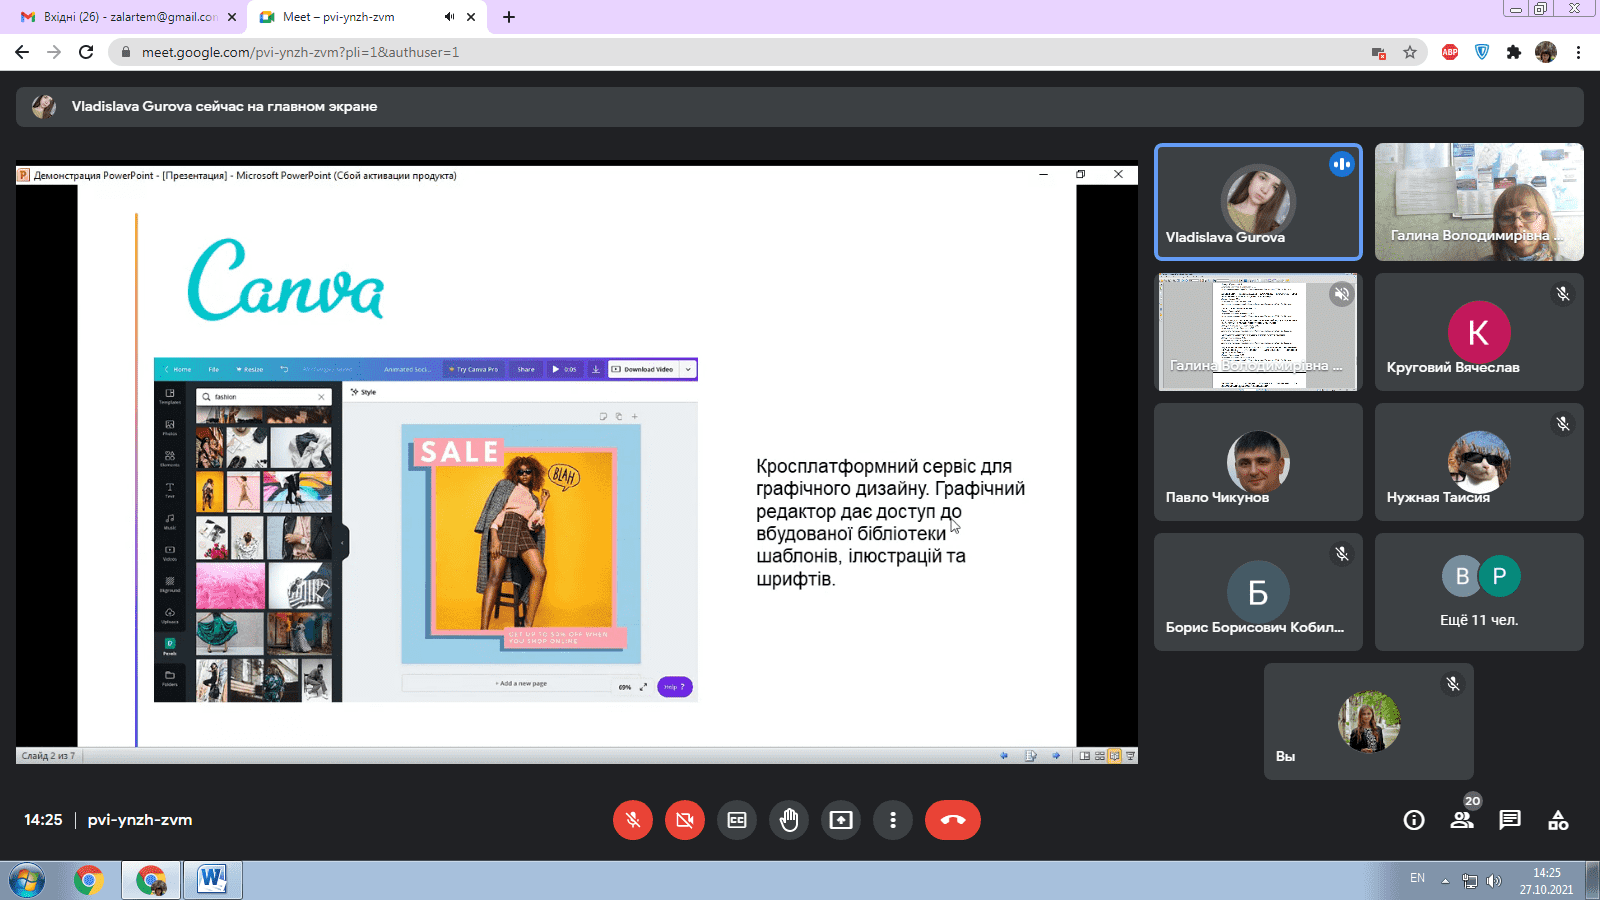This screenshot has height=900, width=1600.
Task: Open a new browser tab
Action: (509, 17)
